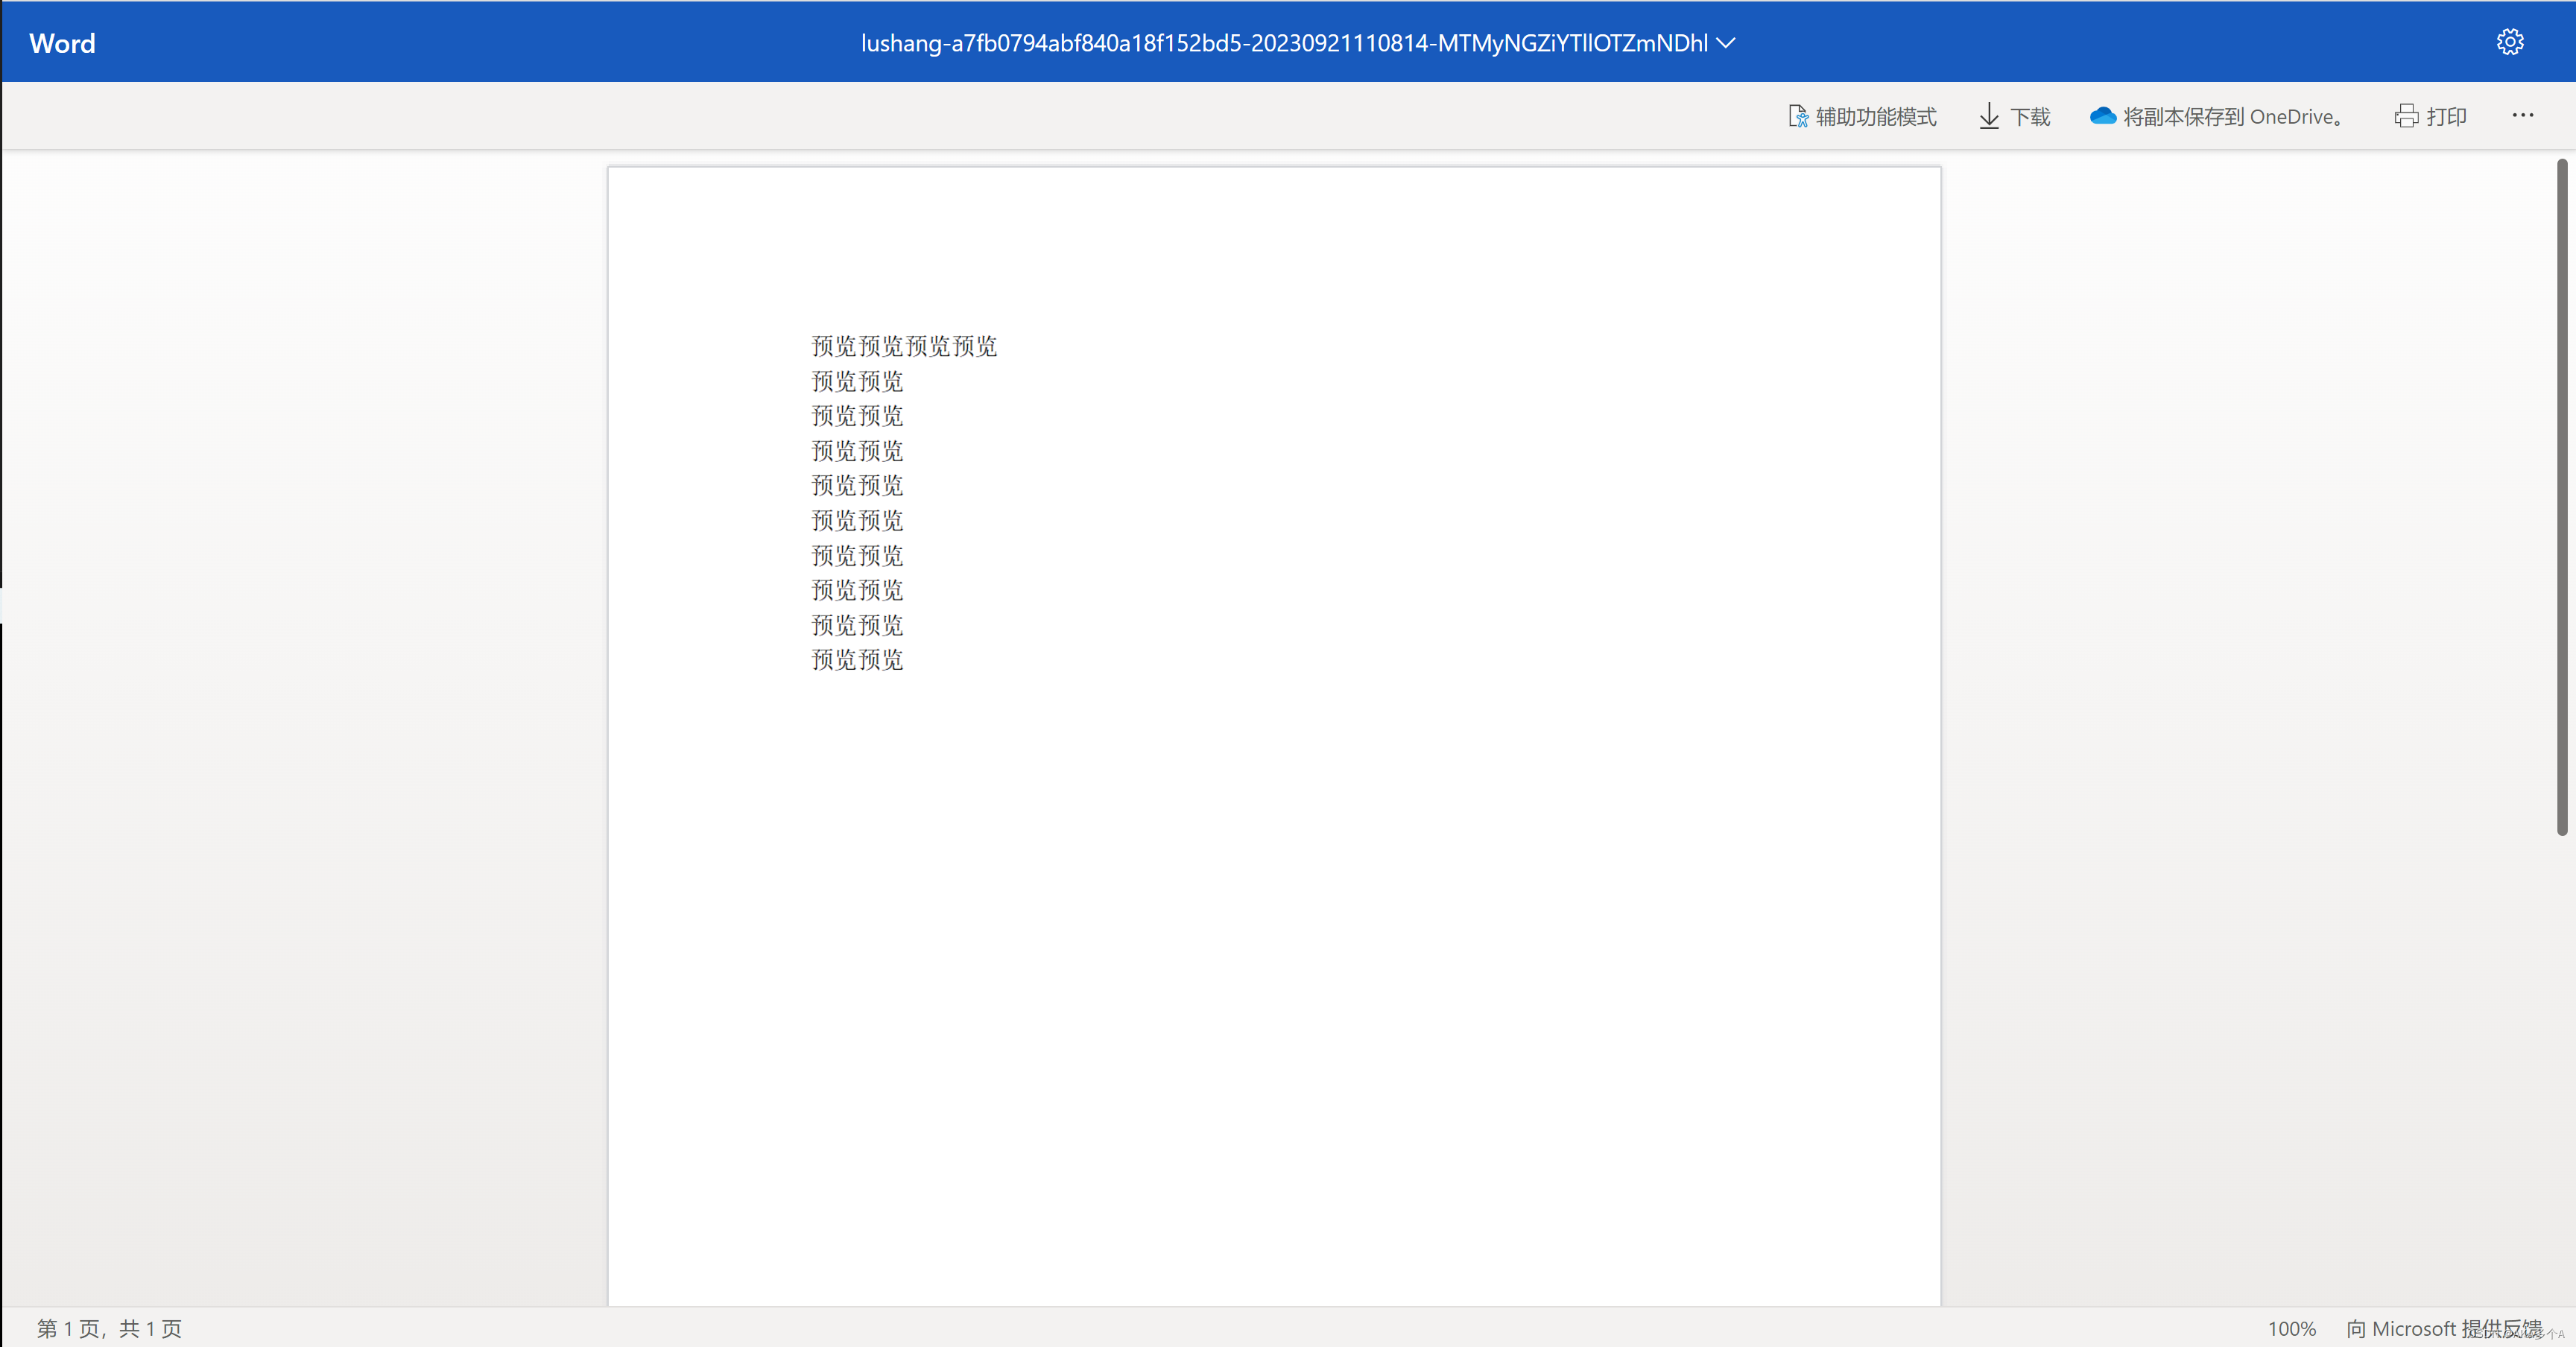
Task: Click the vertical scrollbar thumb
Action: coord(2562,497)
